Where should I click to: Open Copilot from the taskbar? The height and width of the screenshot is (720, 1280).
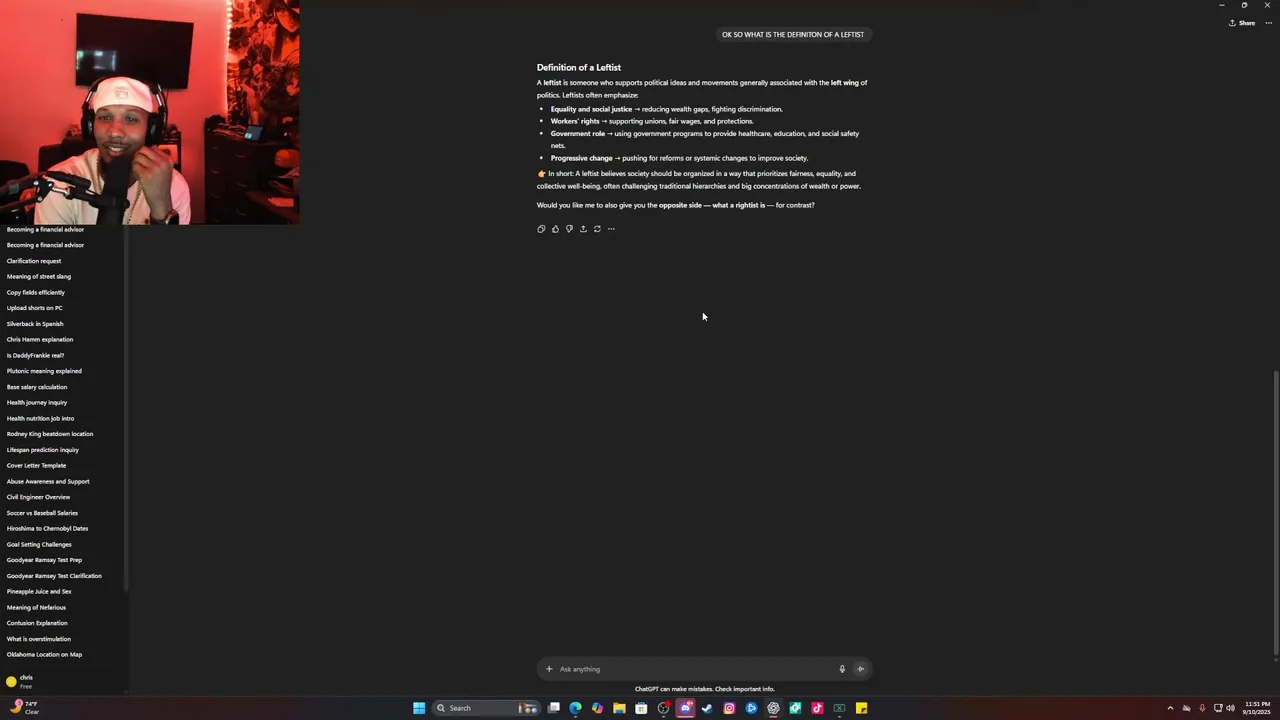click(x=597, y=708)
